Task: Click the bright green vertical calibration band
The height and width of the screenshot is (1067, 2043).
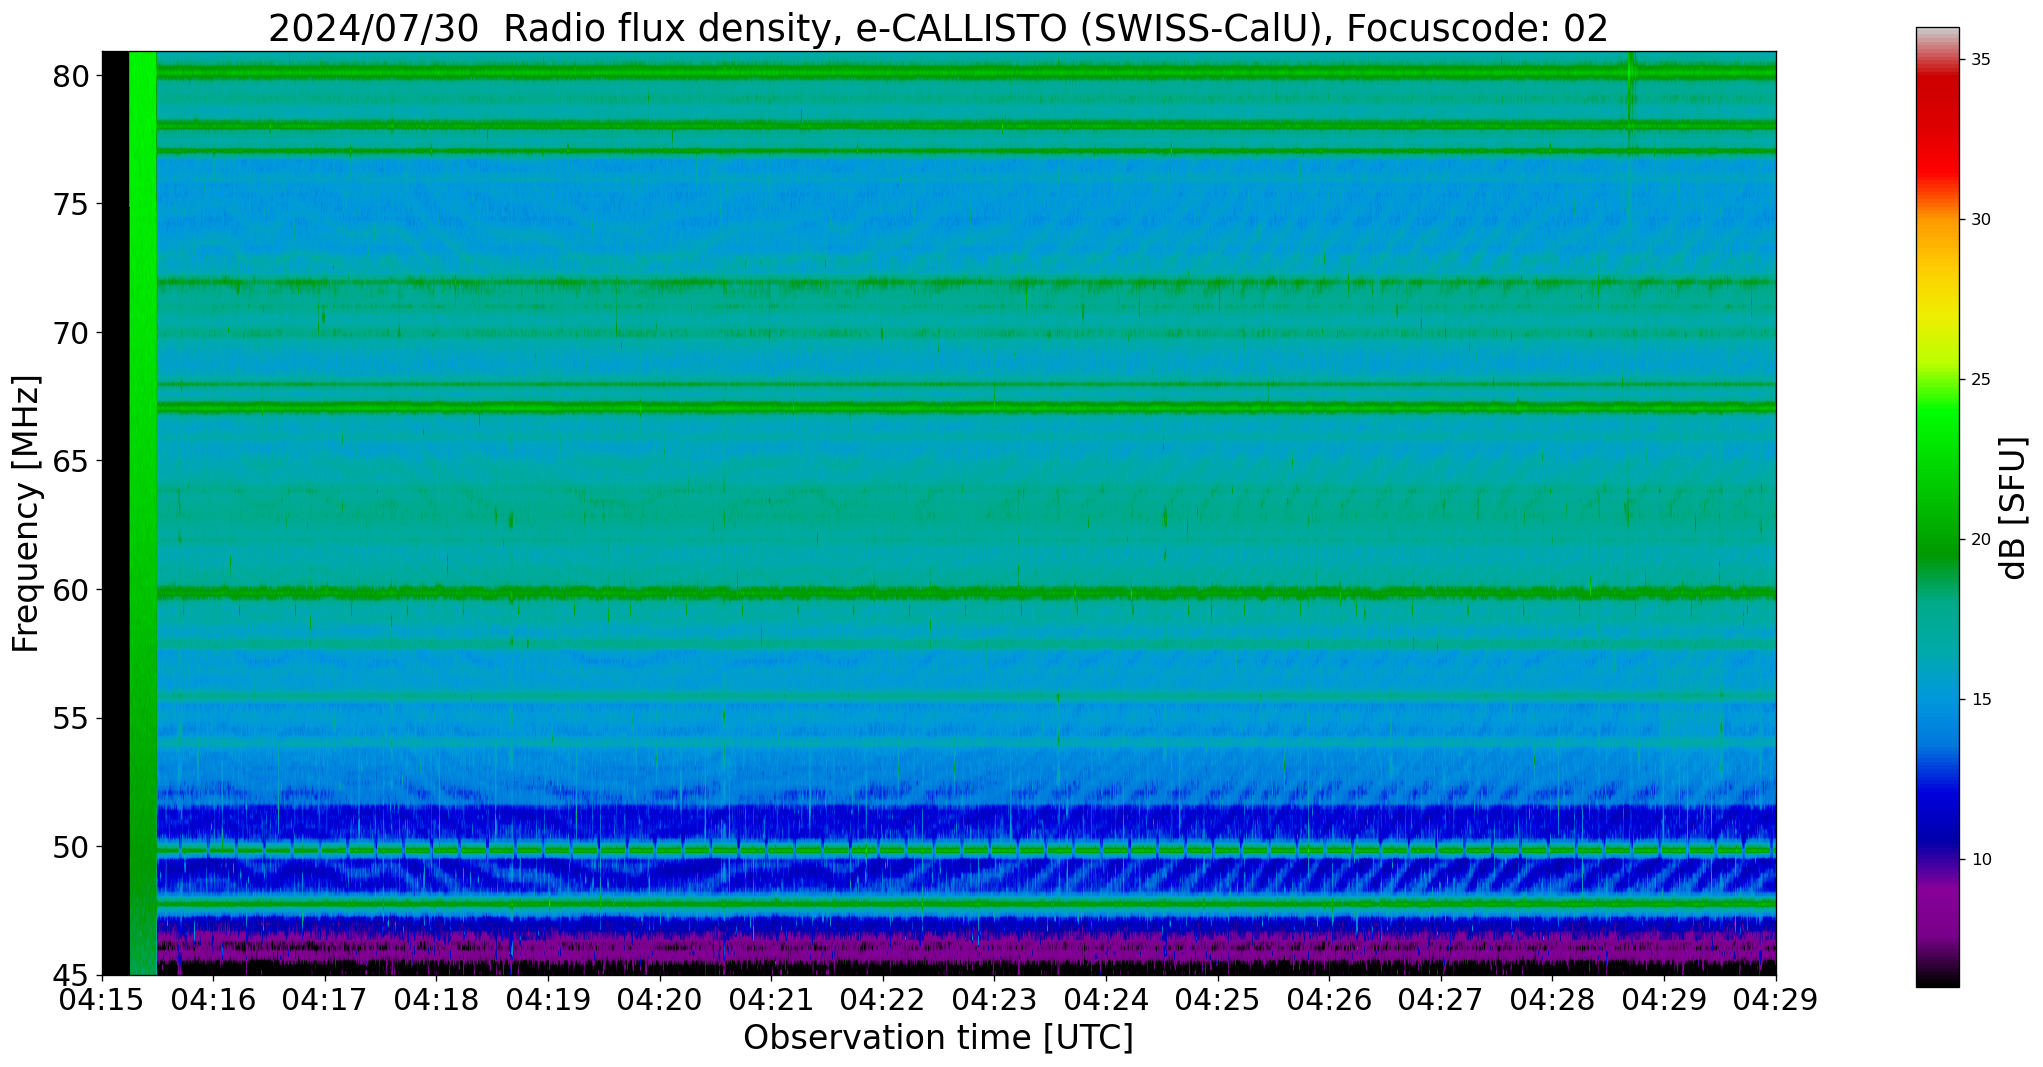Action: 143,513
